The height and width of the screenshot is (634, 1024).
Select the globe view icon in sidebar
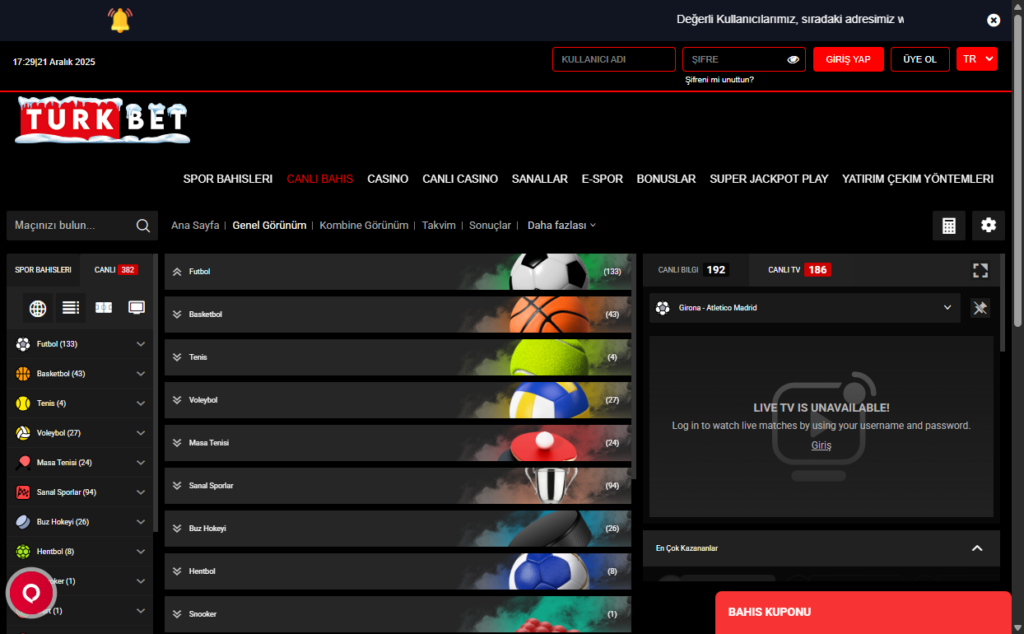38,308
